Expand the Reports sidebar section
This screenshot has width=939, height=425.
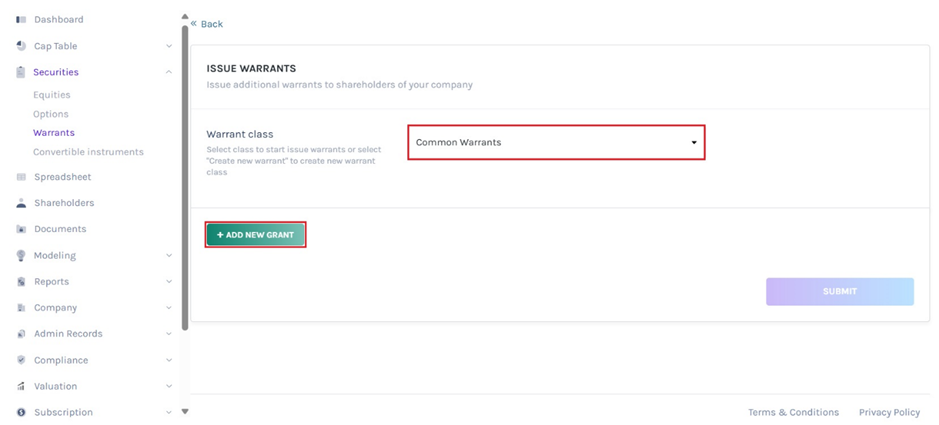click(169, 282)
